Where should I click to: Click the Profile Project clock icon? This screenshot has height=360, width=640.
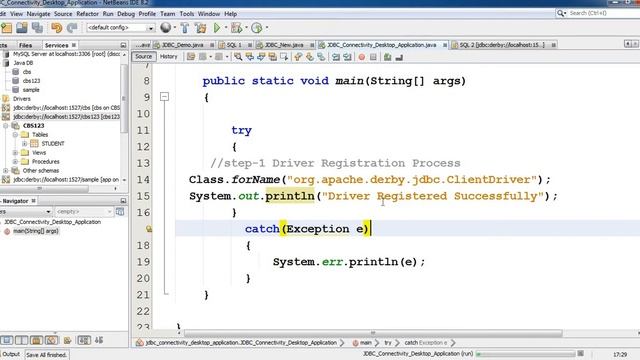pyautogui.click(x=257, y=28)
